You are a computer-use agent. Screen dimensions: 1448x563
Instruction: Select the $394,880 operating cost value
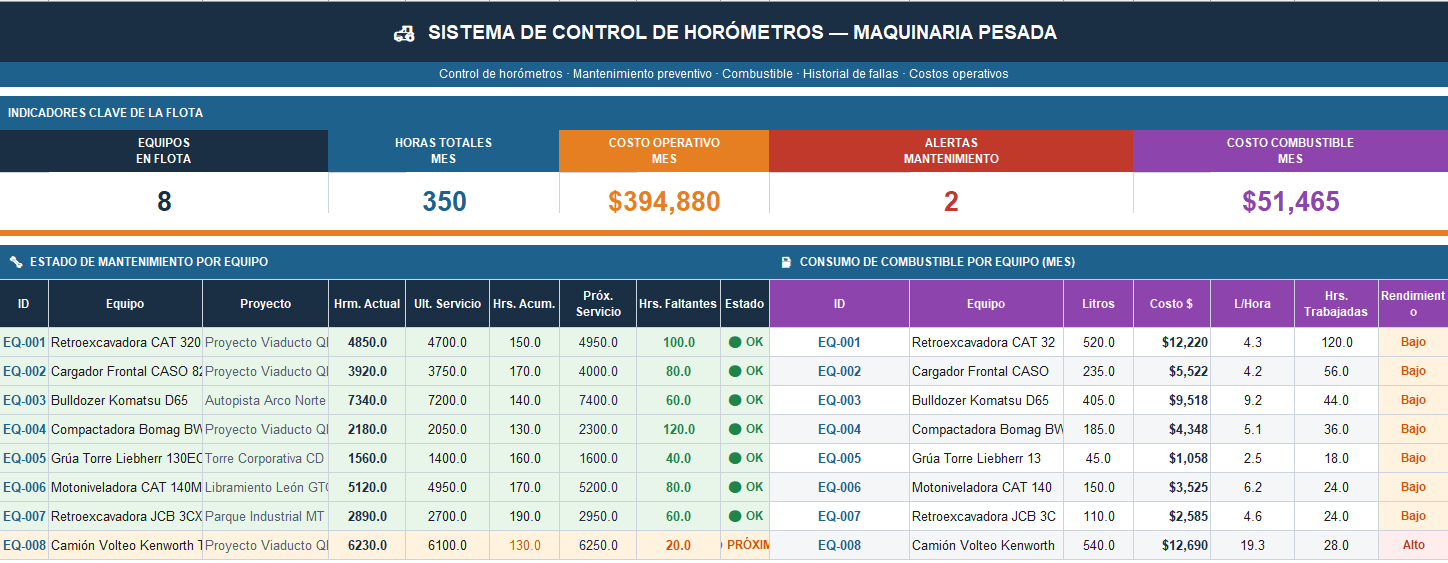tap(664, 202)
